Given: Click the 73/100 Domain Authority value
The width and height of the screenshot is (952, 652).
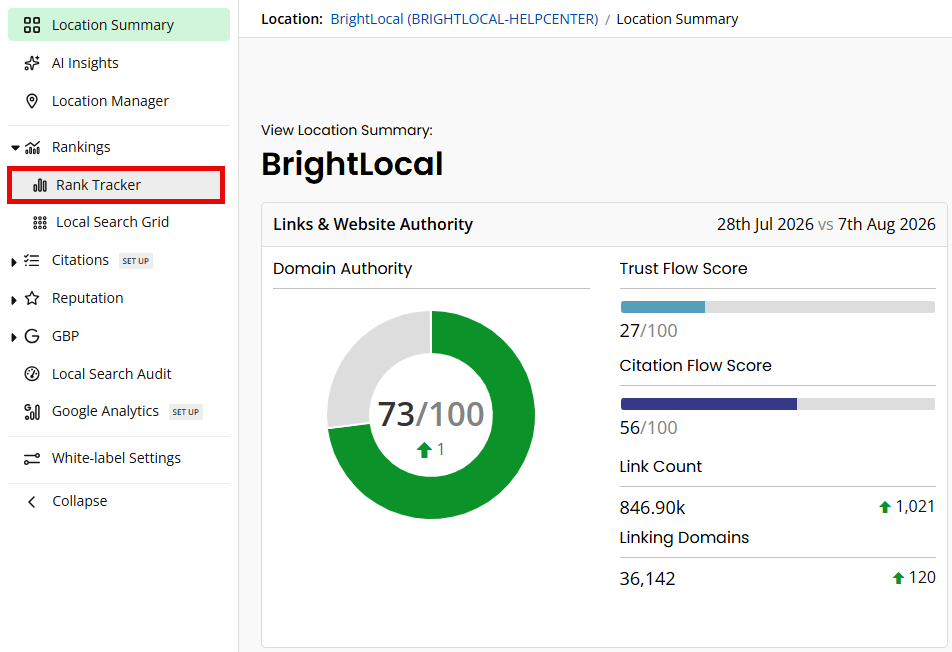Looking at the screenshot, I should pyautogui.click(x=431, y=414).
